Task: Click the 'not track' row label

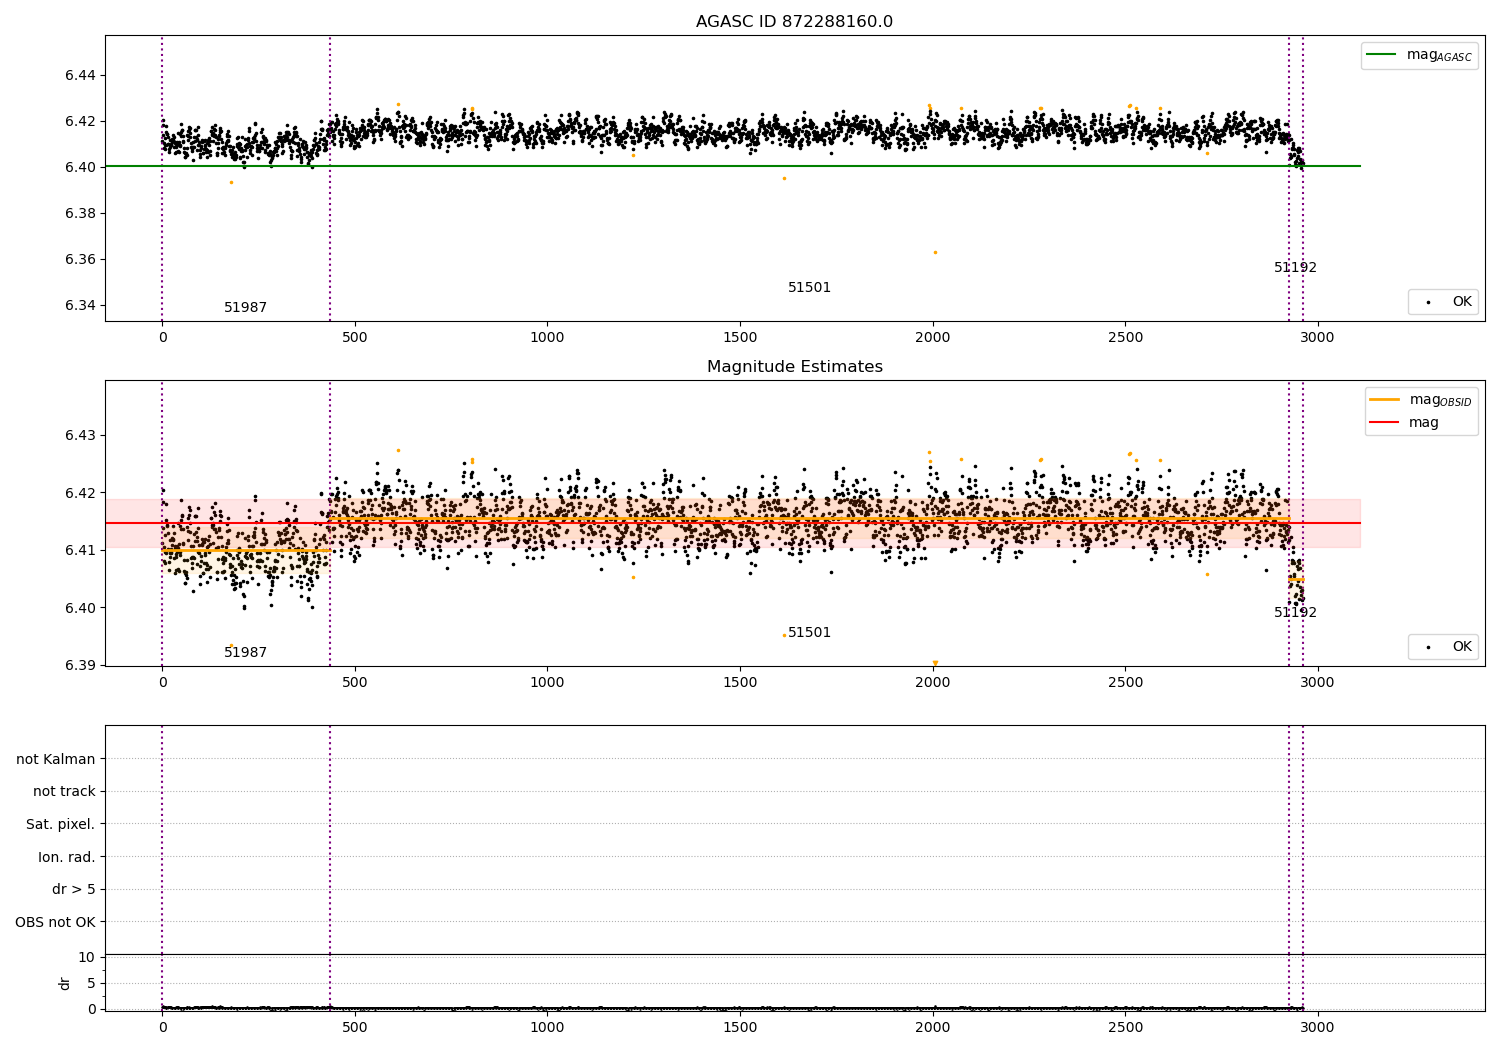Action: (64, 792)
